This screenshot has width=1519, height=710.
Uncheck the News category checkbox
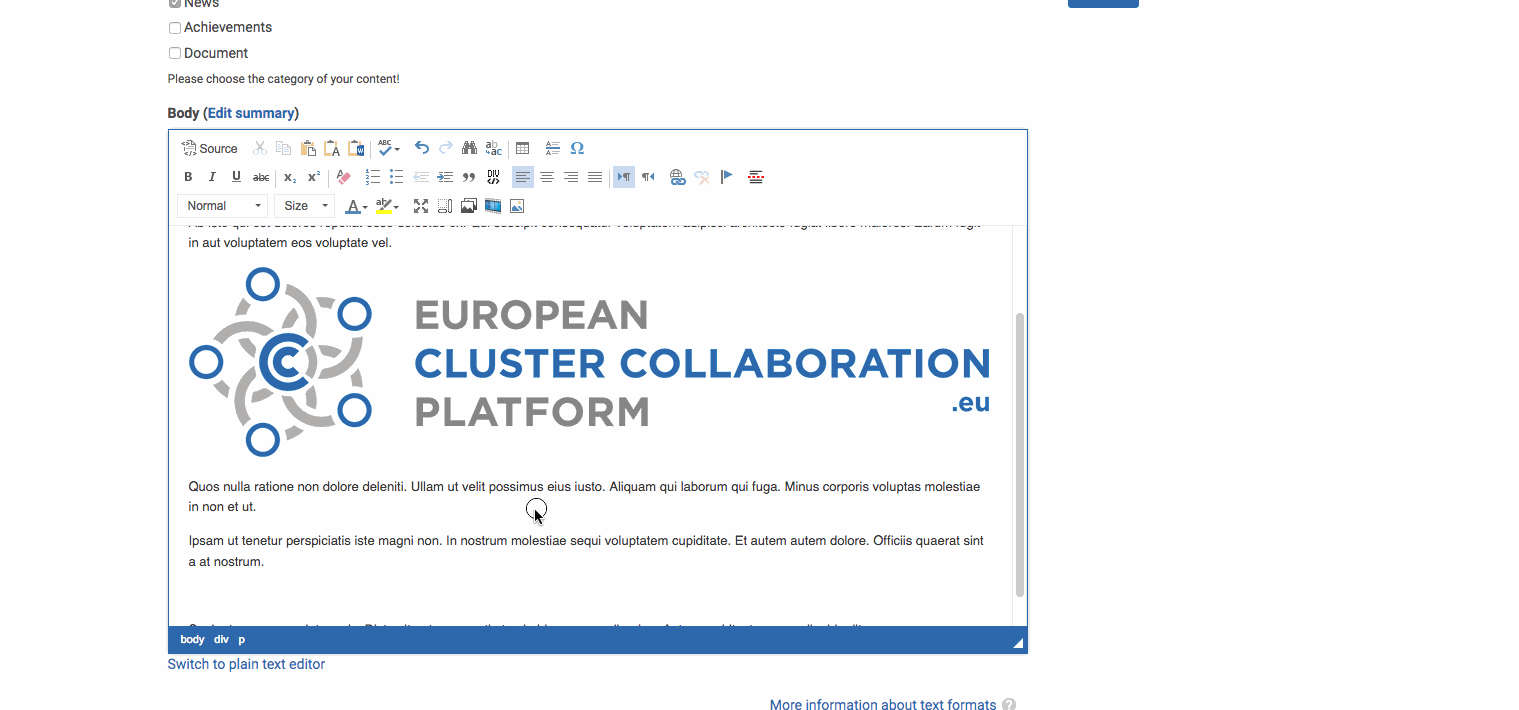click(175, 3)
